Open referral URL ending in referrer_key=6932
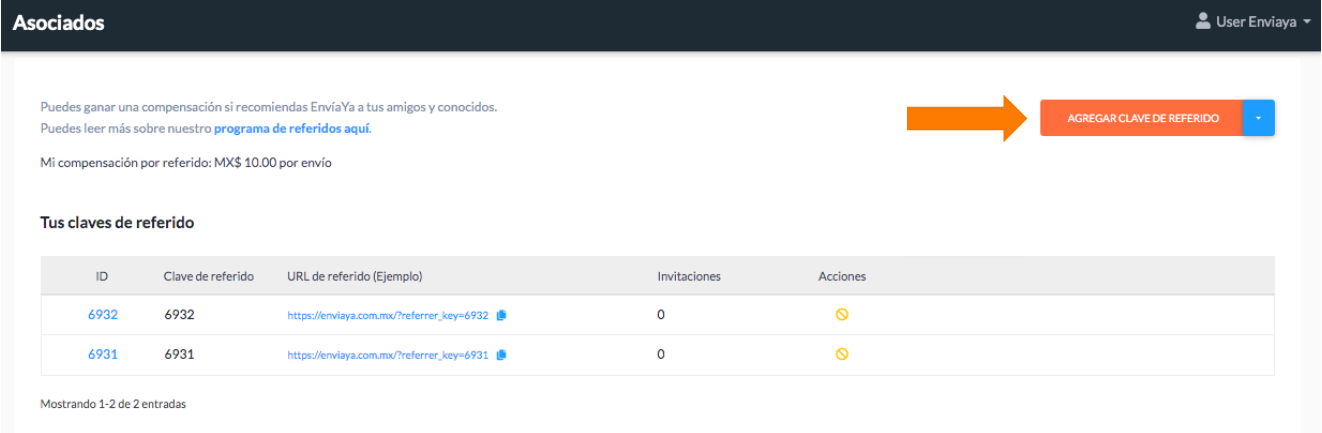Viewport: 1322px width, 433px height. pos(388,315)
